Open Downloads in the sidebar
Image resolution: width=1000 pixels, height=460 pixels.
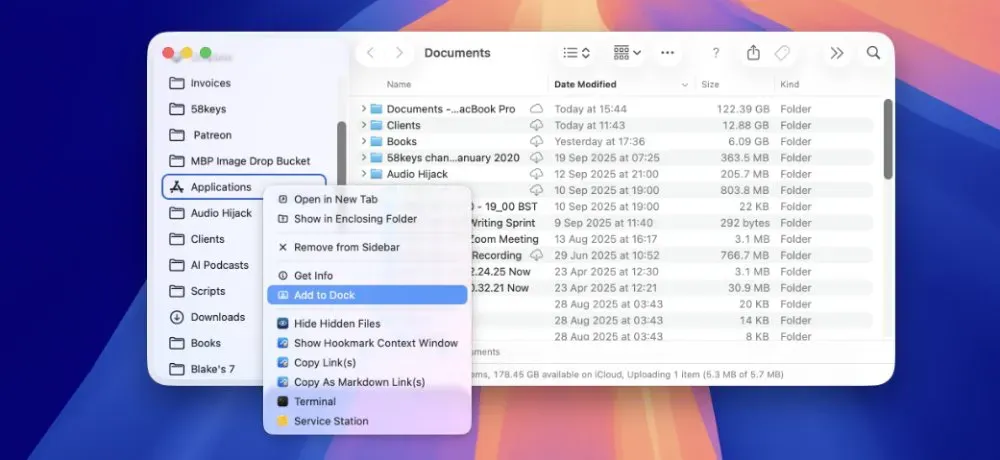(217, 317)
